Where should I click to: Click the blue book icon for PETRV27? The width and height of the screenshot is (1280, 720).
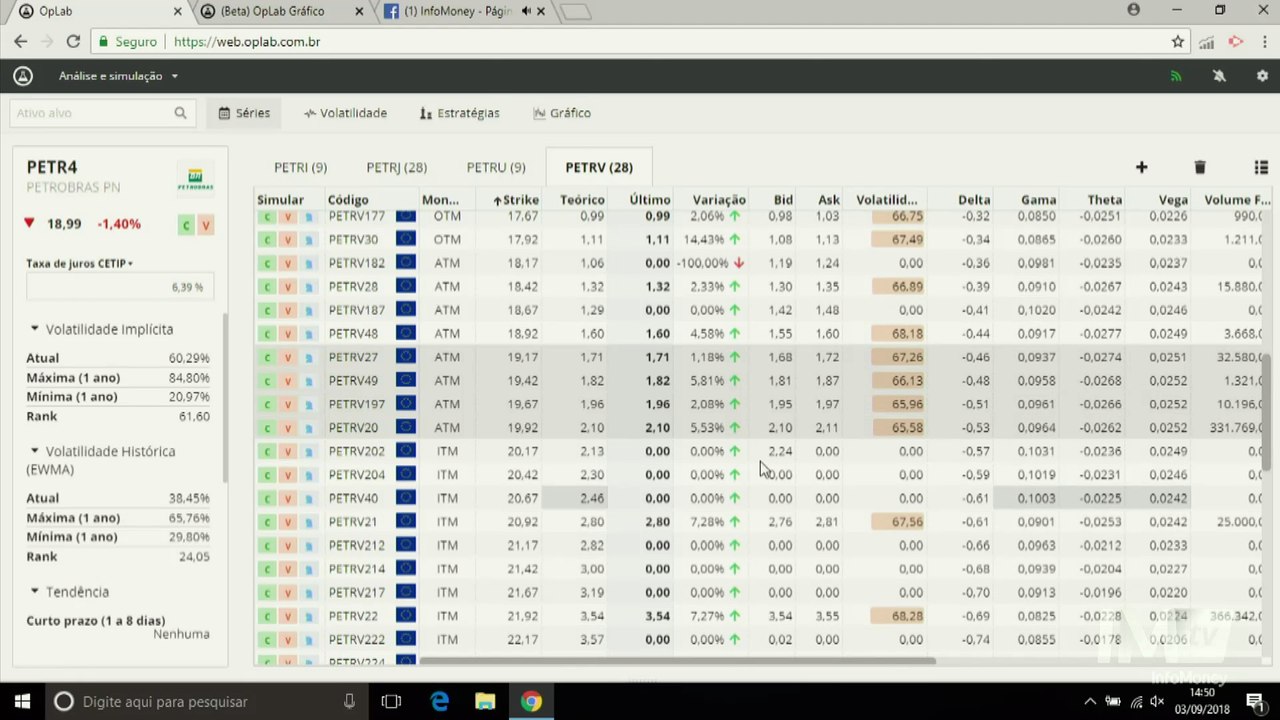coord(309,357)
